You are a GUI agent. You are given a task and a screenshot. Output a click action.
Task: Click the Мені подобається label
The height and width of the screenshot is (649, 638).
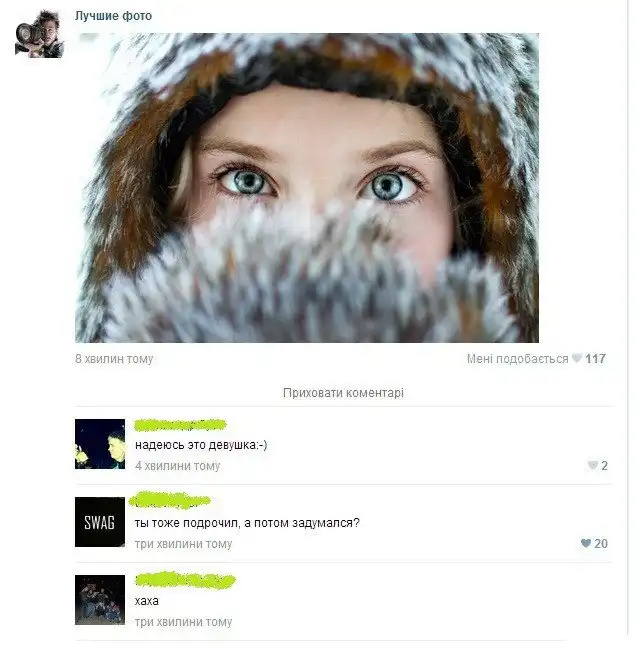[518, 359]
